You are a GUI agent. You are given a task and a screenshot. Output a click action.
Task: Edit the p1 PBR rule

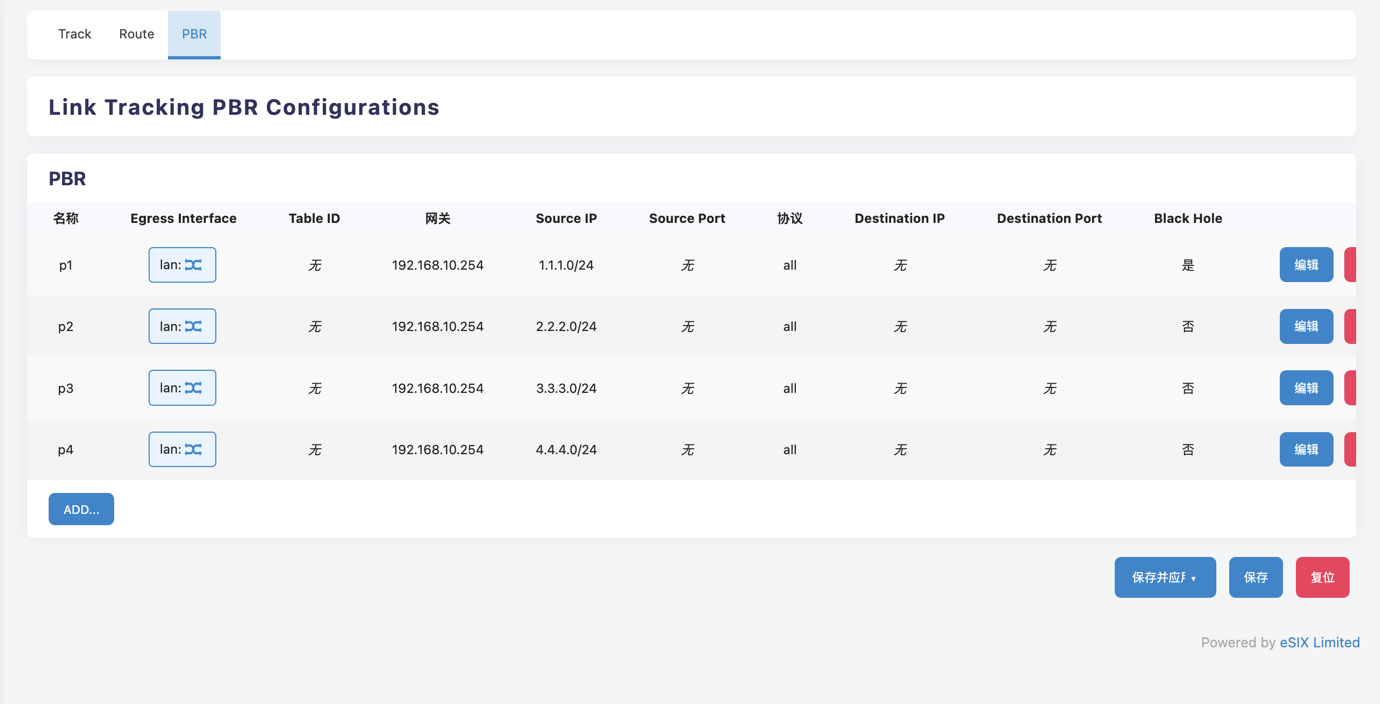tap(1306, 265)
